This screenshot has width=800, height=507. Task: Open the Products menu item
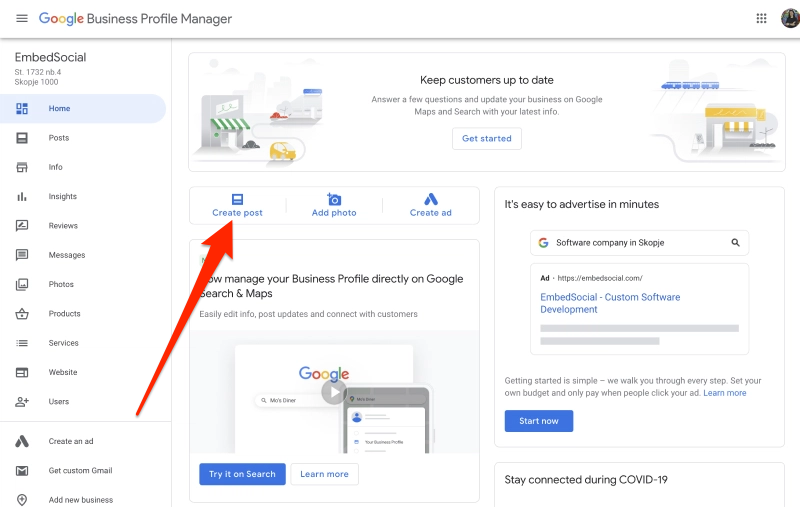coord(83,314)
